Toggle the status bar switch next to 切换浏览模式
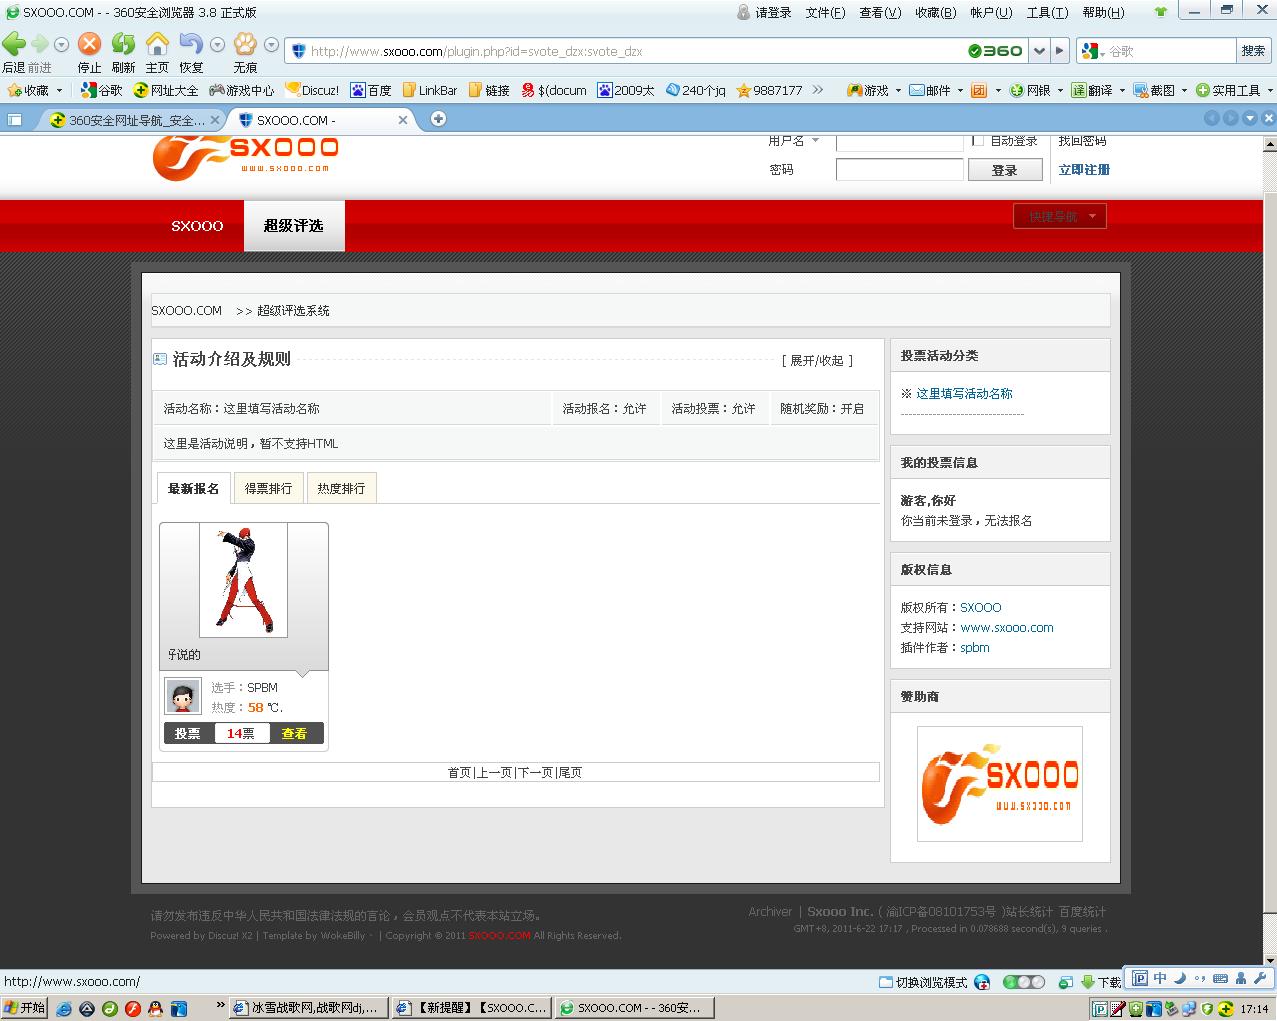 click(x=1023, y=982)
